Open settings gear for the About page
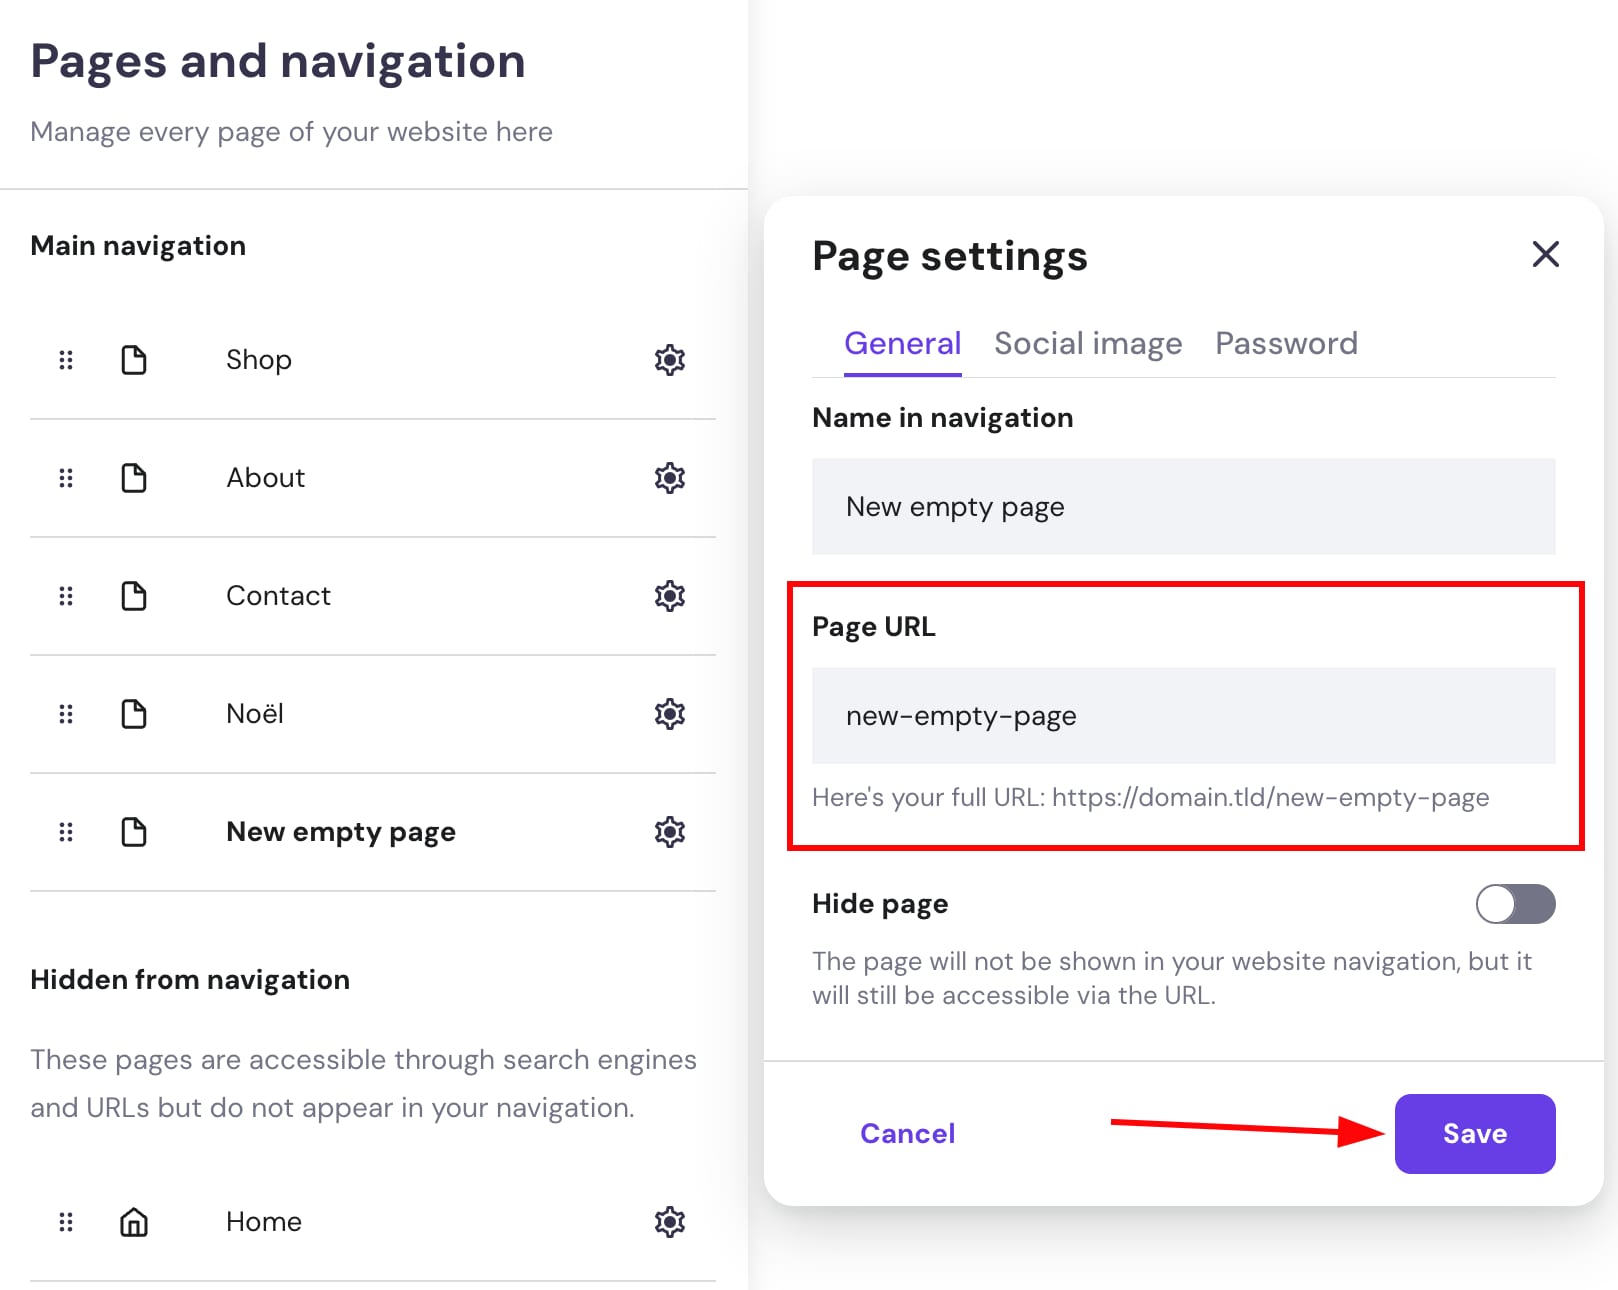 point(669,478)
